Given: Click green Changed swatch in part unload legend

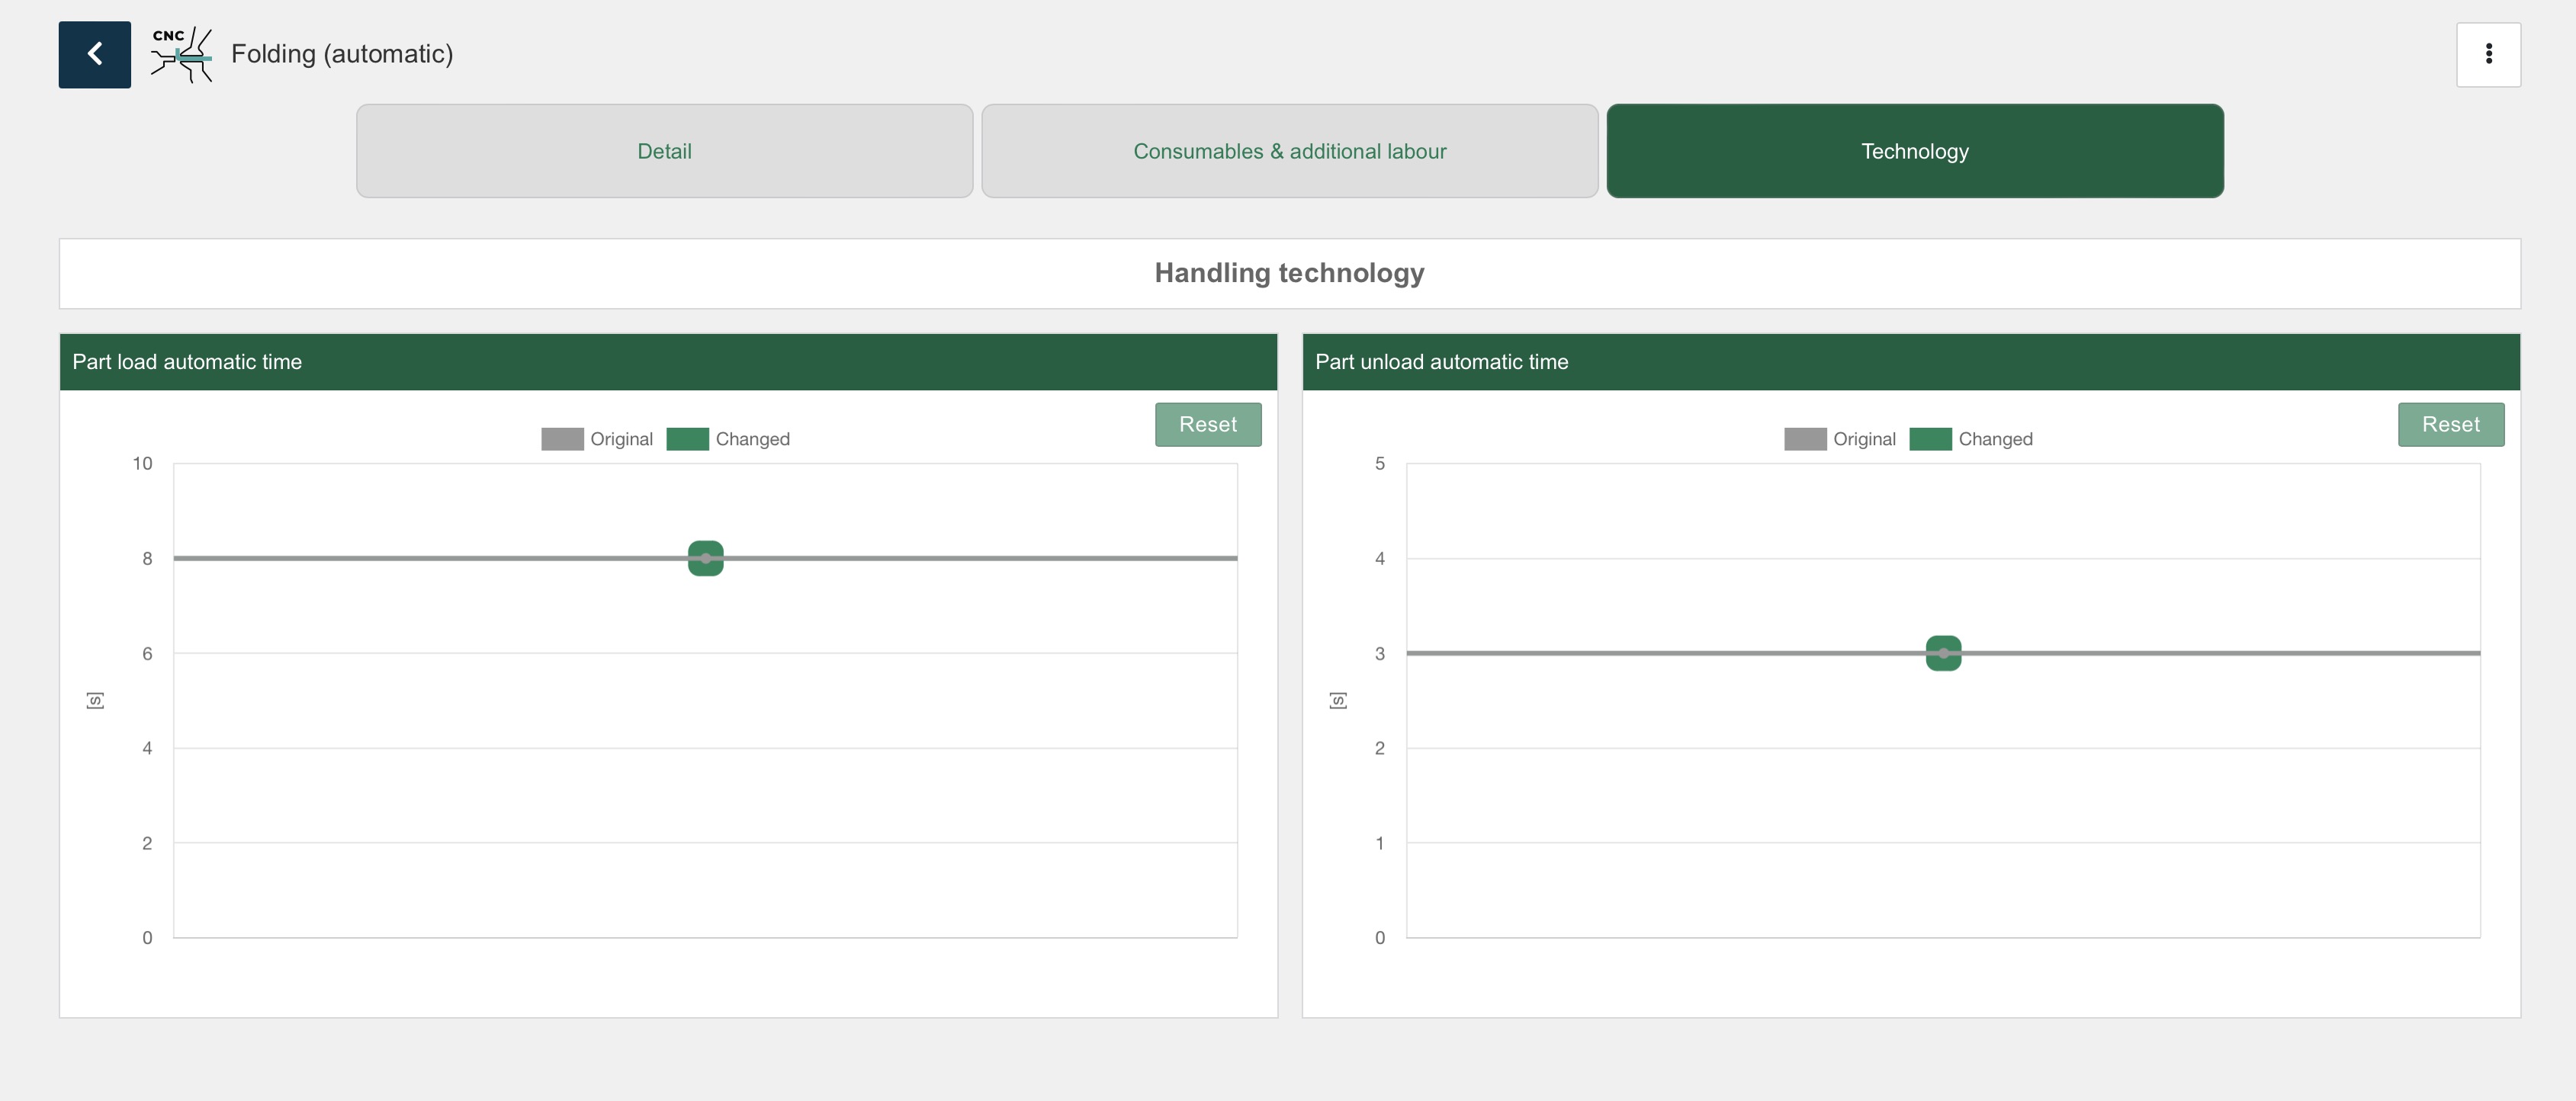Looking at the screenshot, I should (x=1930, y=439).
